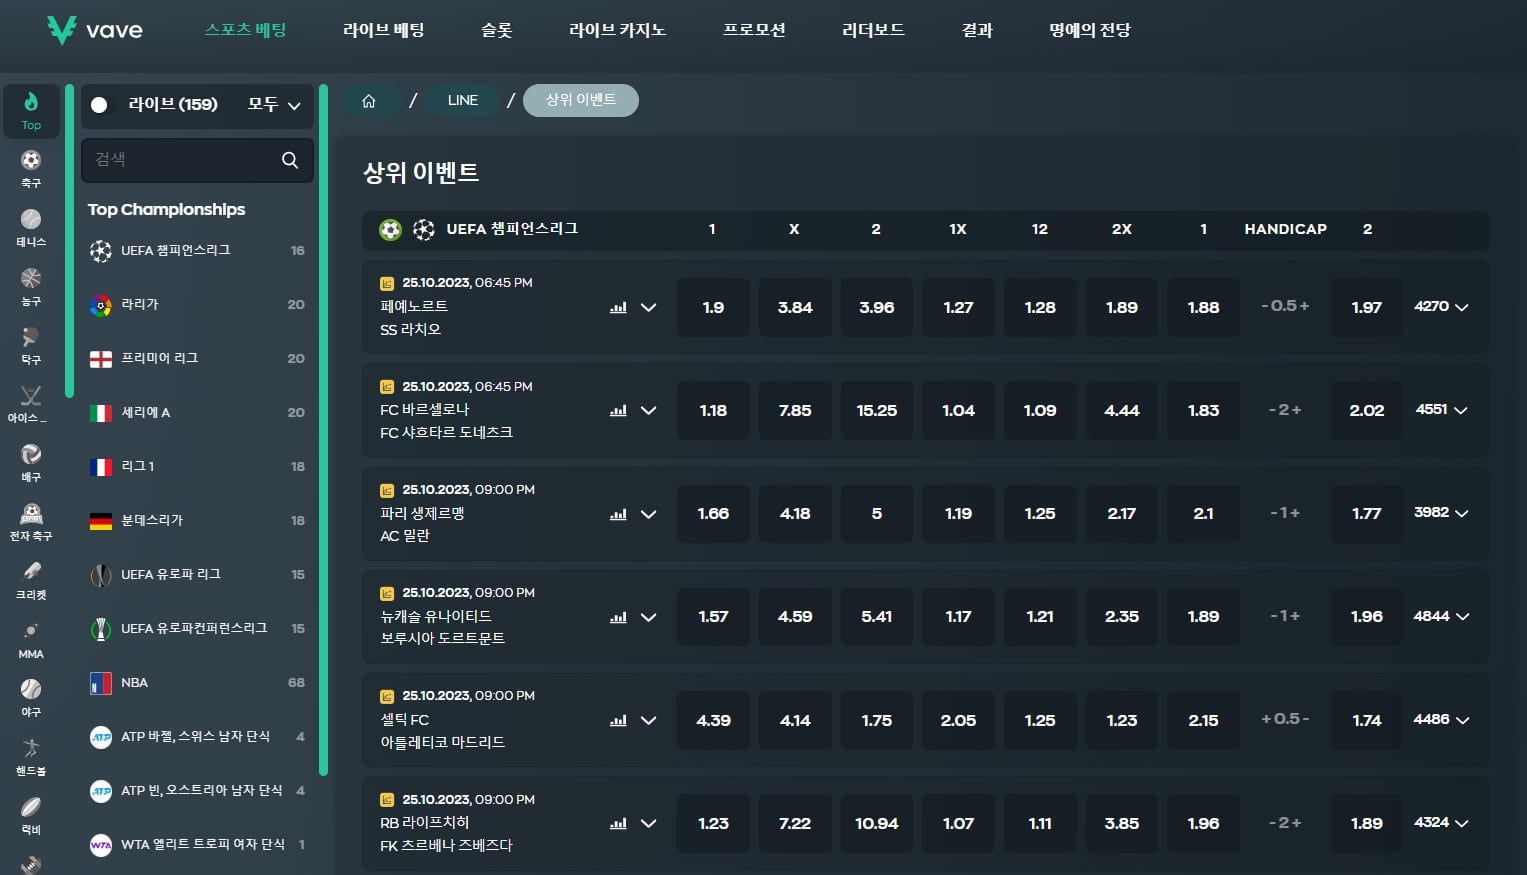
Task: Bet on odds 1.9 for 페예노르트 win
Action: click(x=713, y=308)
